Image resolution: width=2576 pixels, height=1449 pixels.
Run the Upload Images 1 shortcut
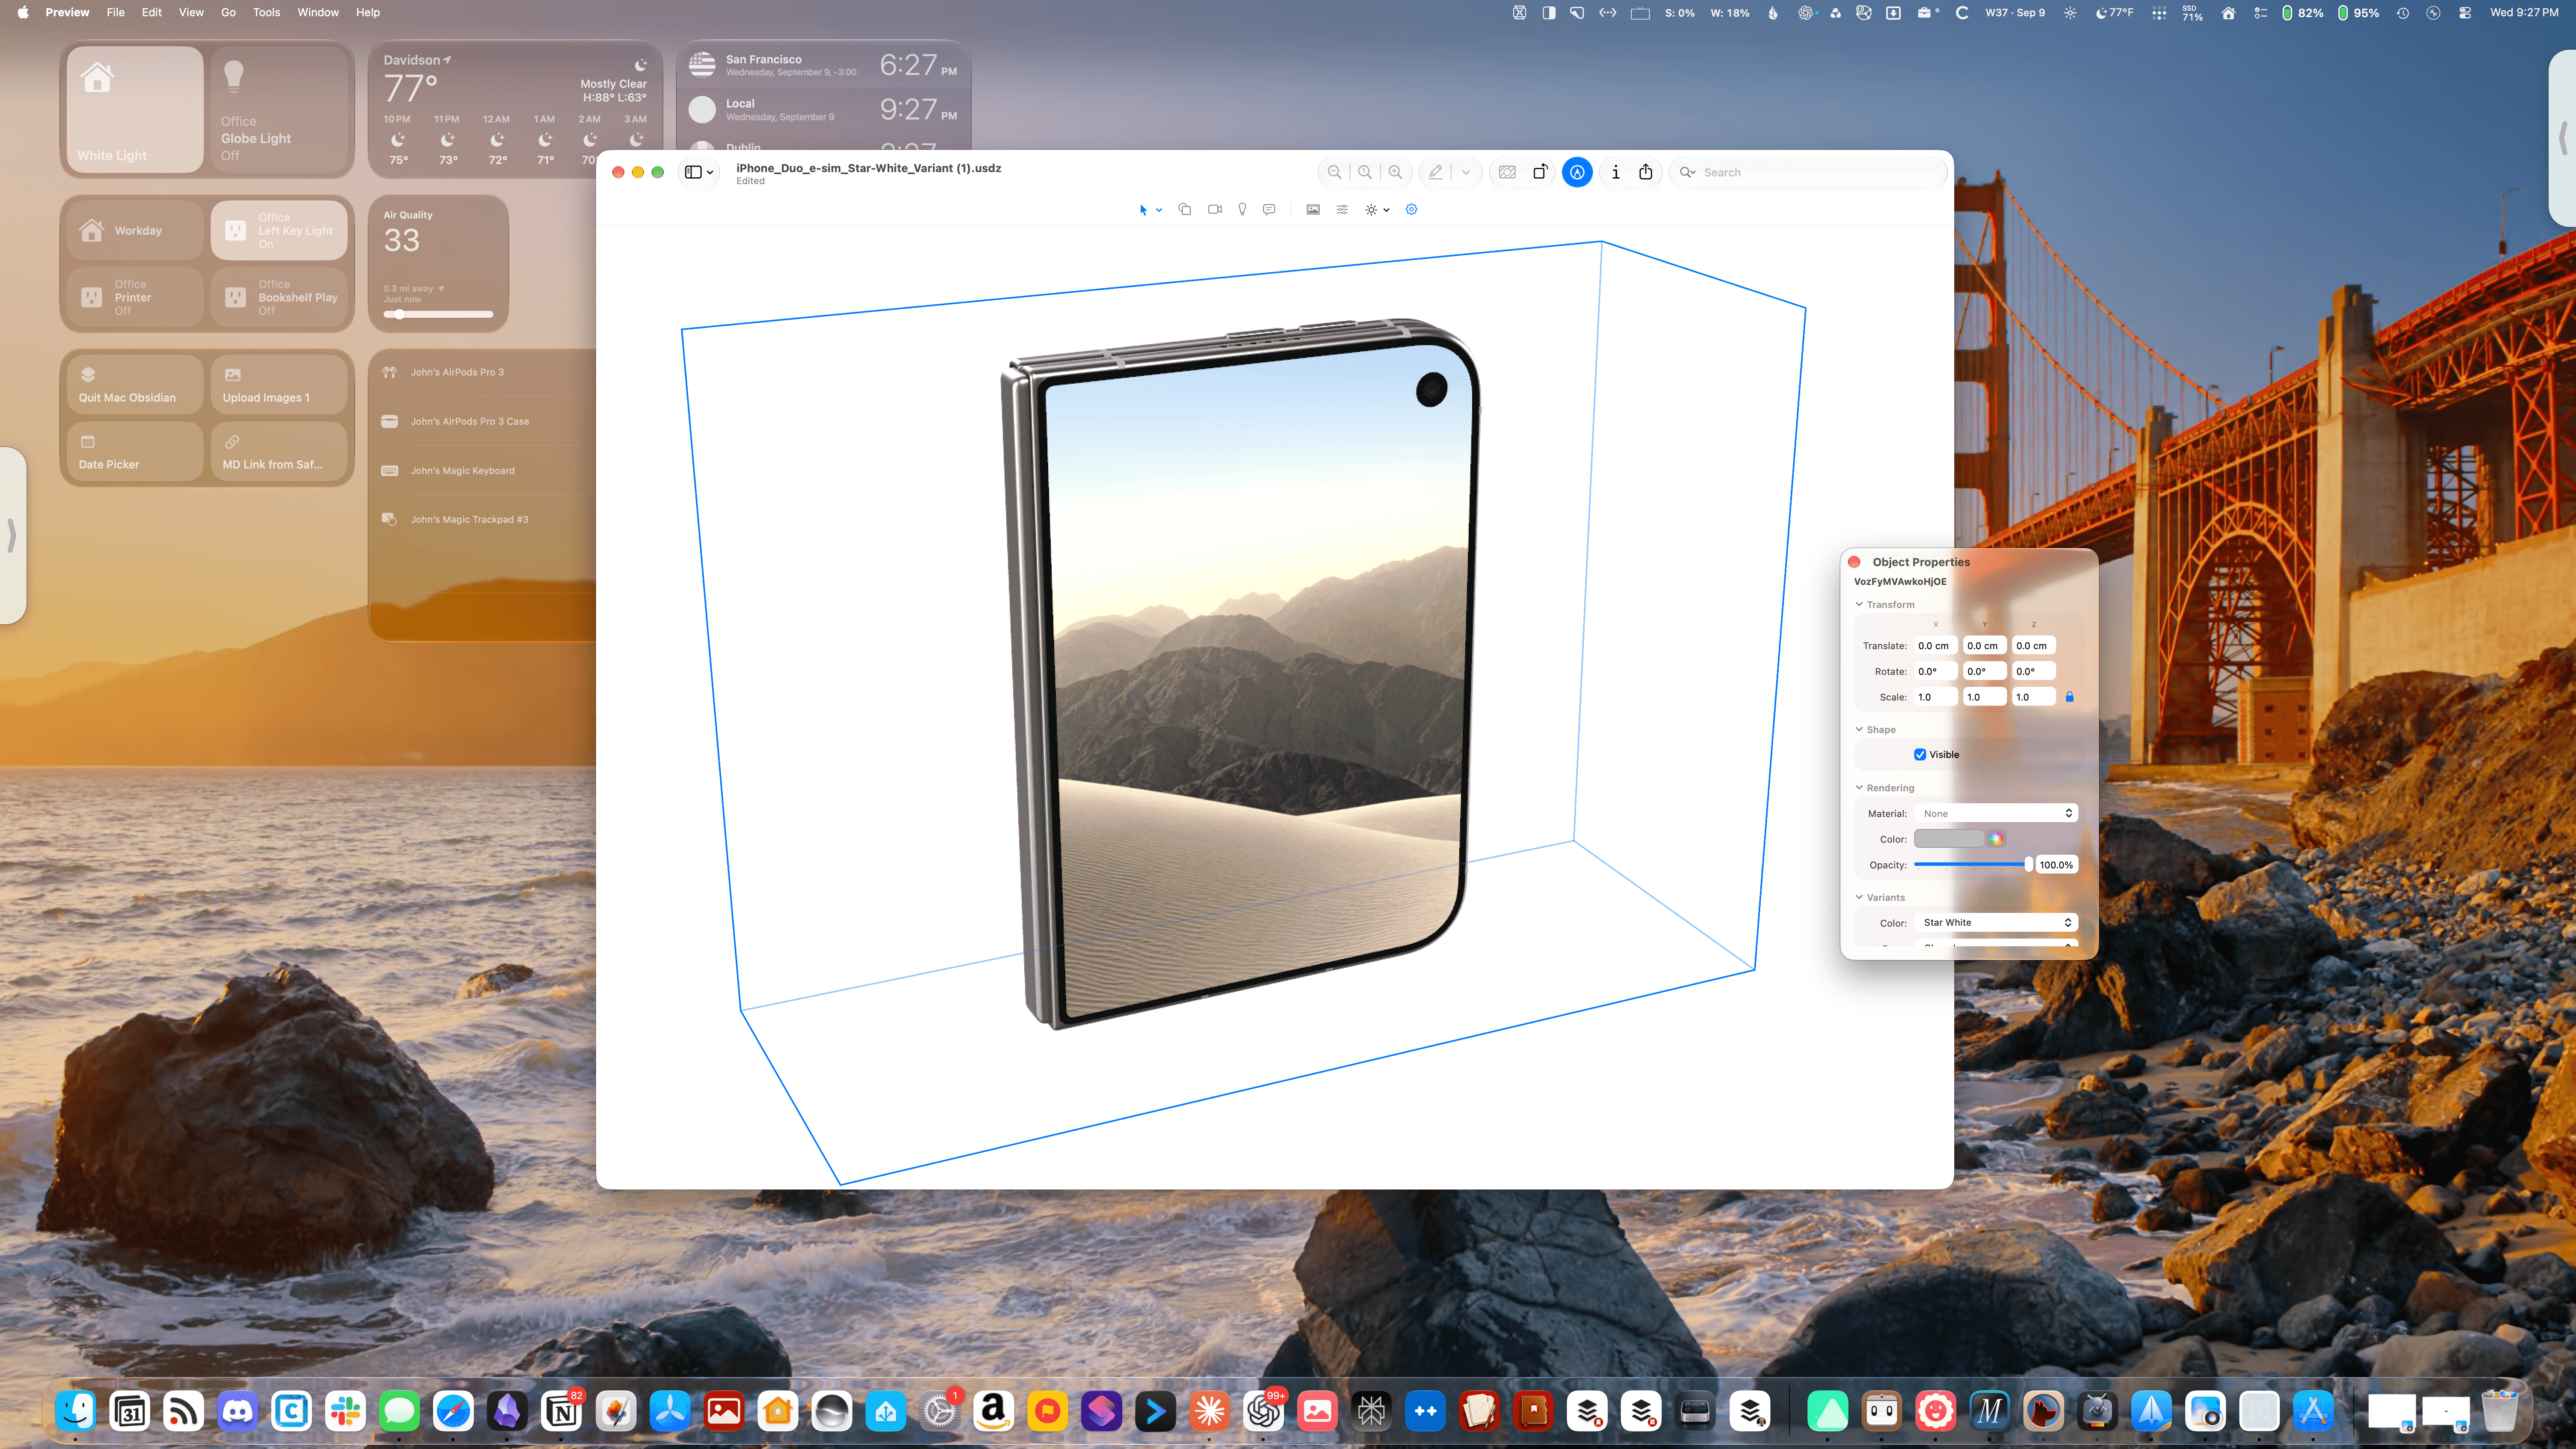279,384
